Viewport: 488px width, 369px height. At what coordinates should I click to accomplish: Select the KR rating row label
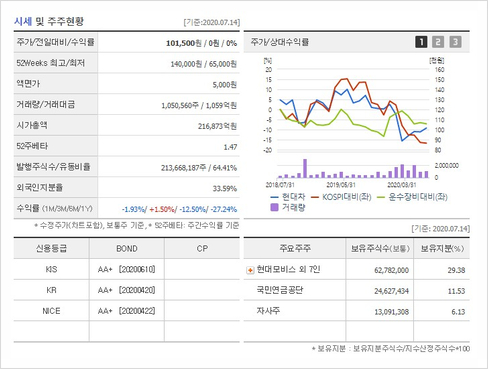[x=51, y=290]
